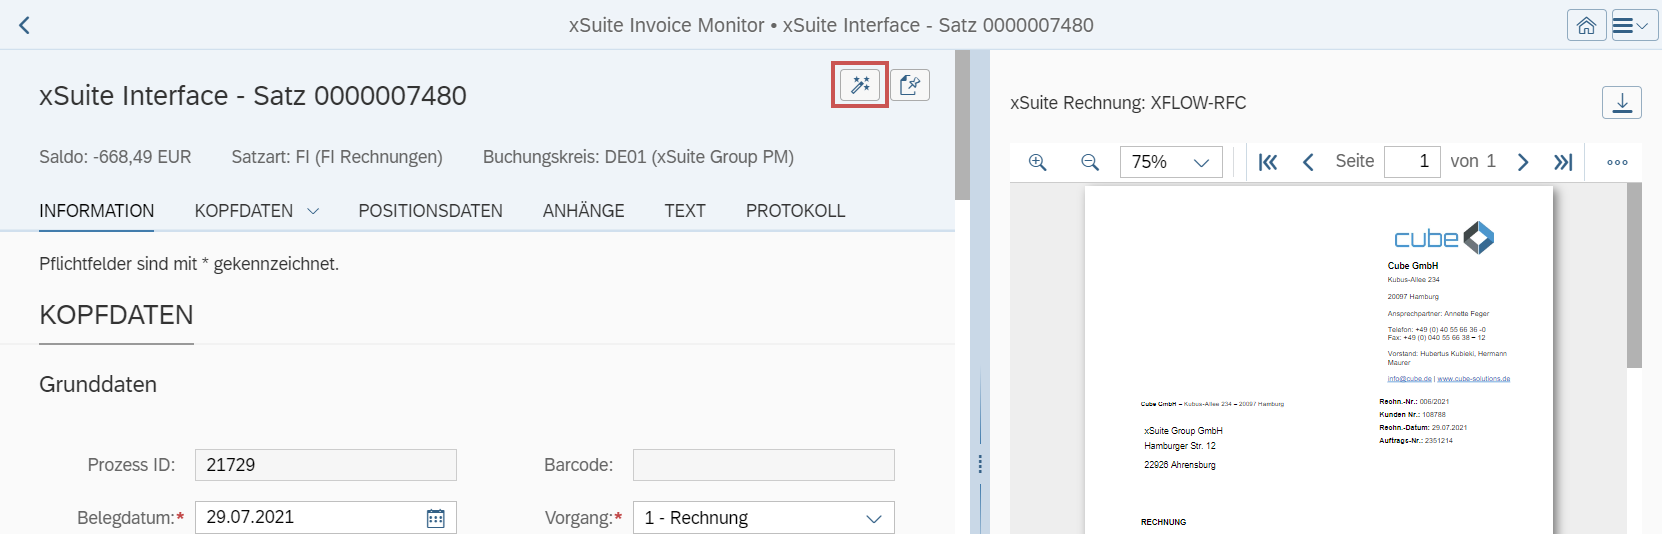
Task: Expand the Vorgang dropdown list
Action: pyautogui.click(x=873, y=518)
